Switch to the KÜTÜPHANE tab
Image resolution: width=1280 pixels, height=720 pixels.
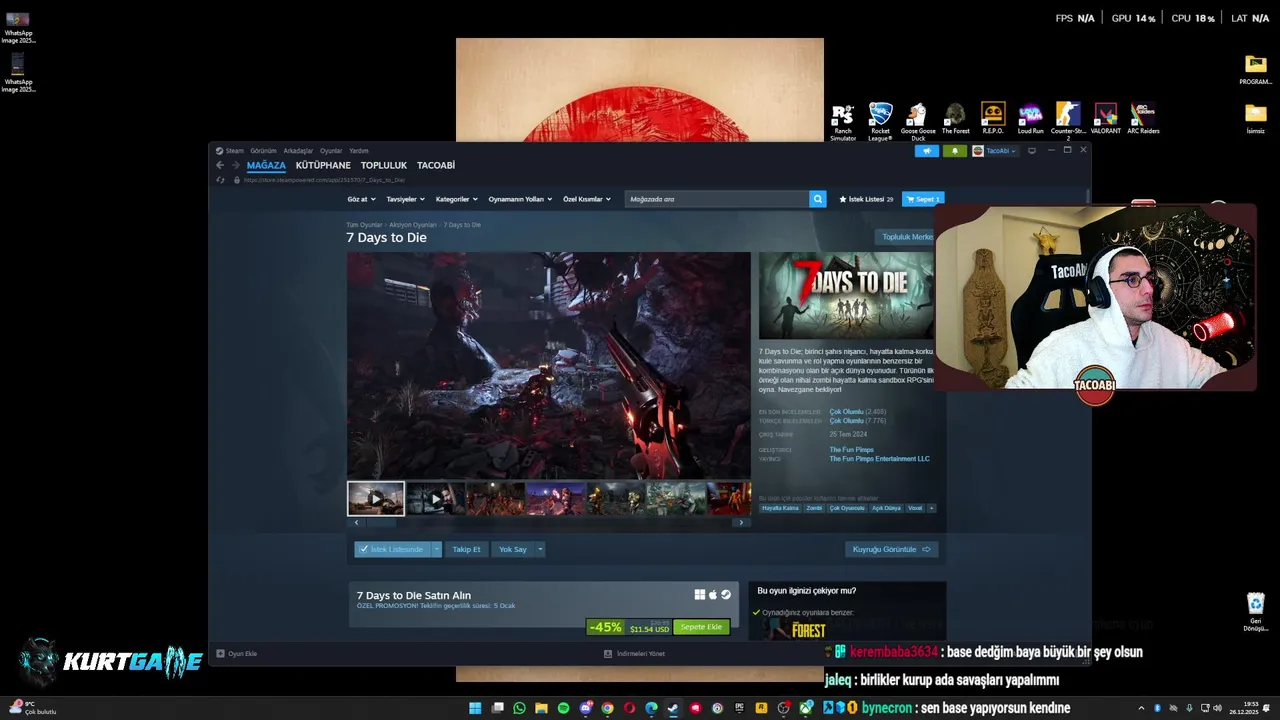click(323, 165)
